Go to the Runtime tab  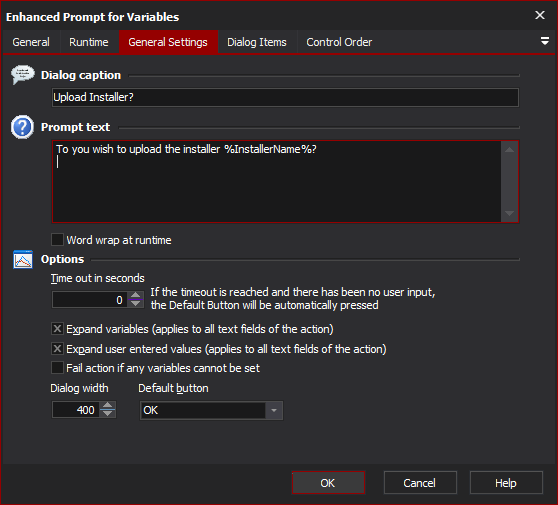point(89,42)
